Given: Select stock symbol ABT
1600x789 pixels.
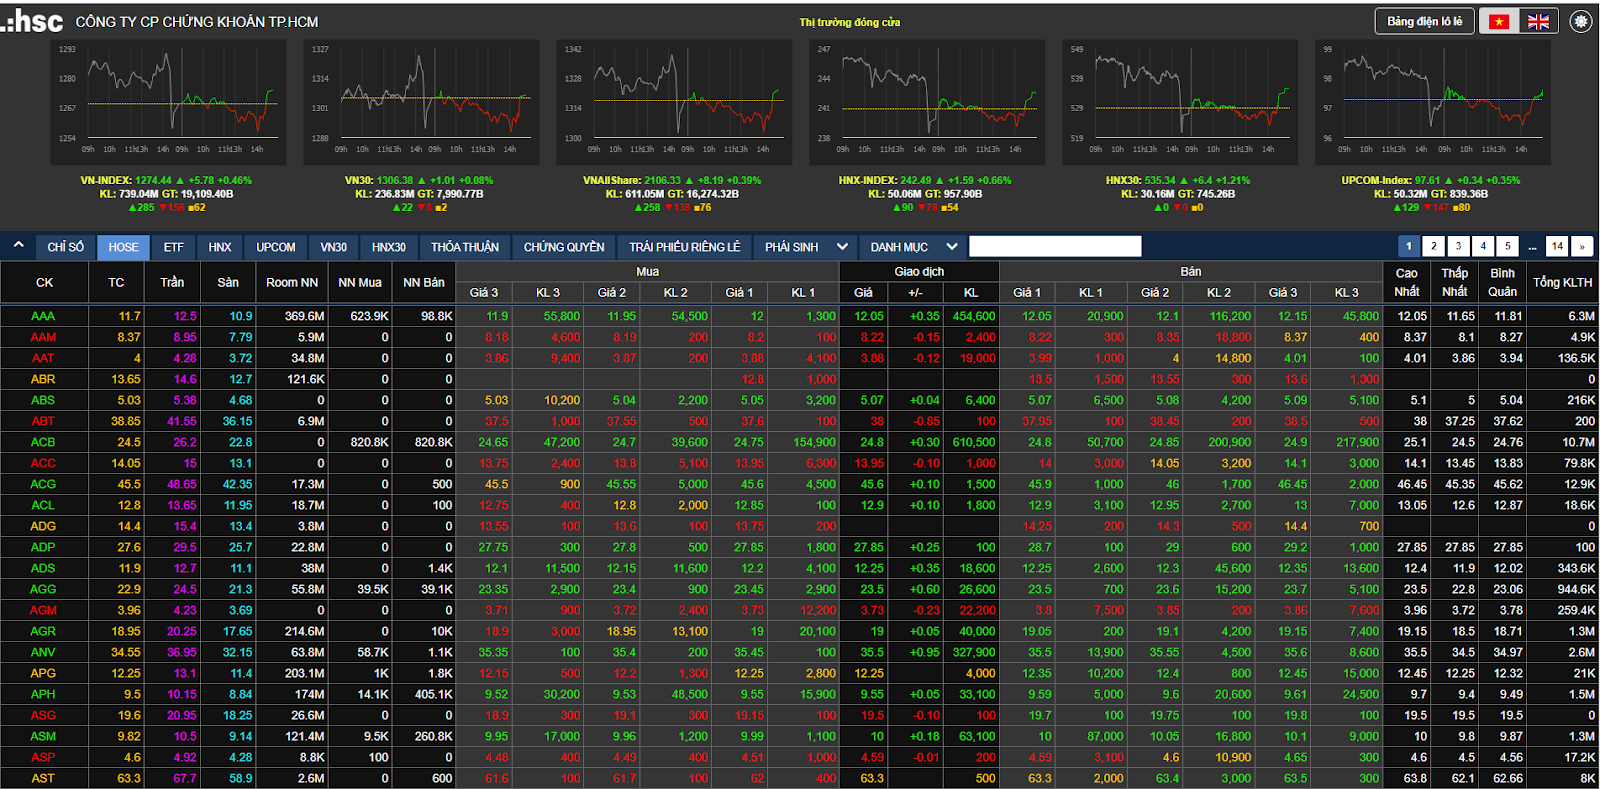Looking at the screenshot, I should click(x=43, y=421).
